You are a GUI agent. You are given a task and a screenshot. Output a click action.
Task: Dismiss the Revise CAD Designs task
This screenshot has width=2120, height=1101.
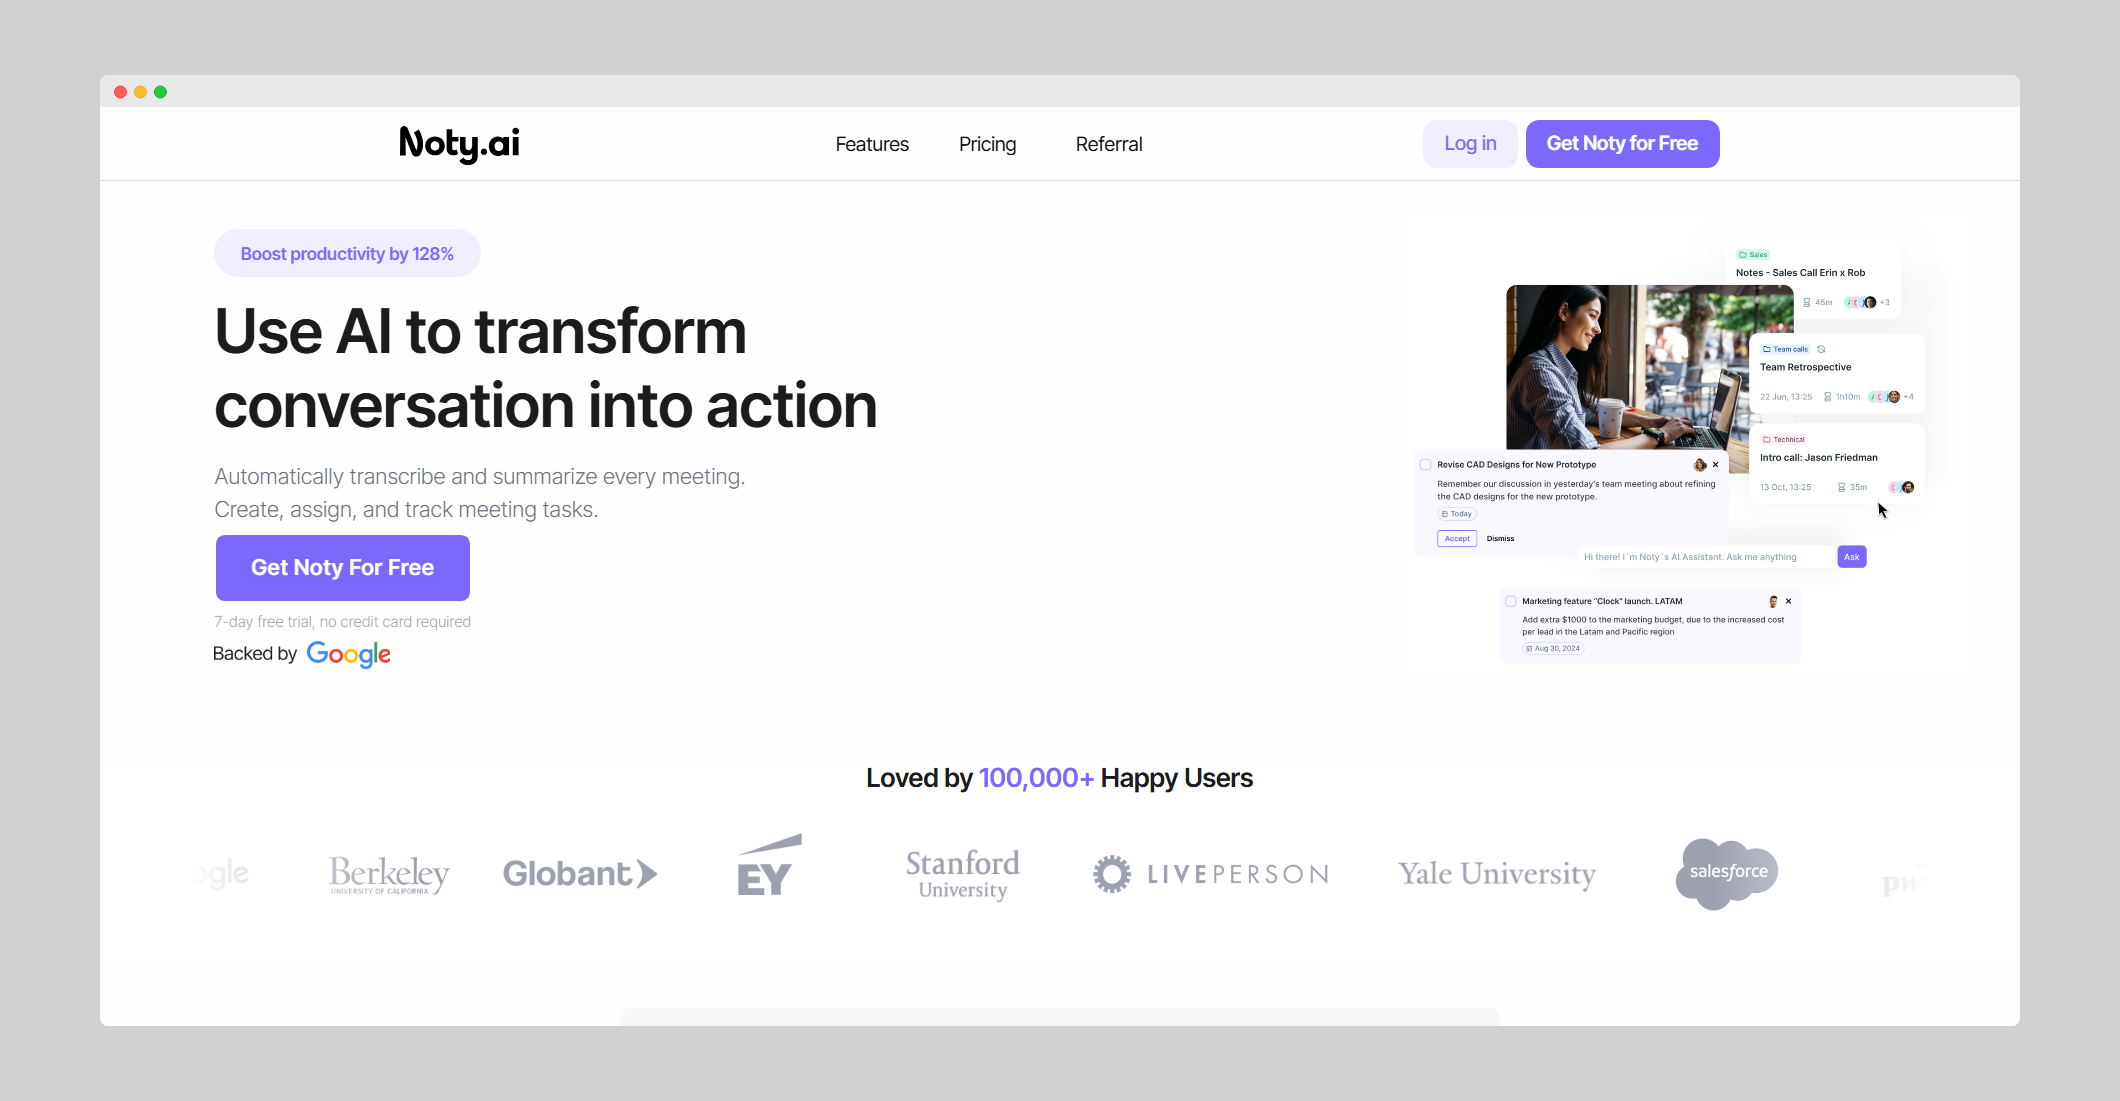1500,539
